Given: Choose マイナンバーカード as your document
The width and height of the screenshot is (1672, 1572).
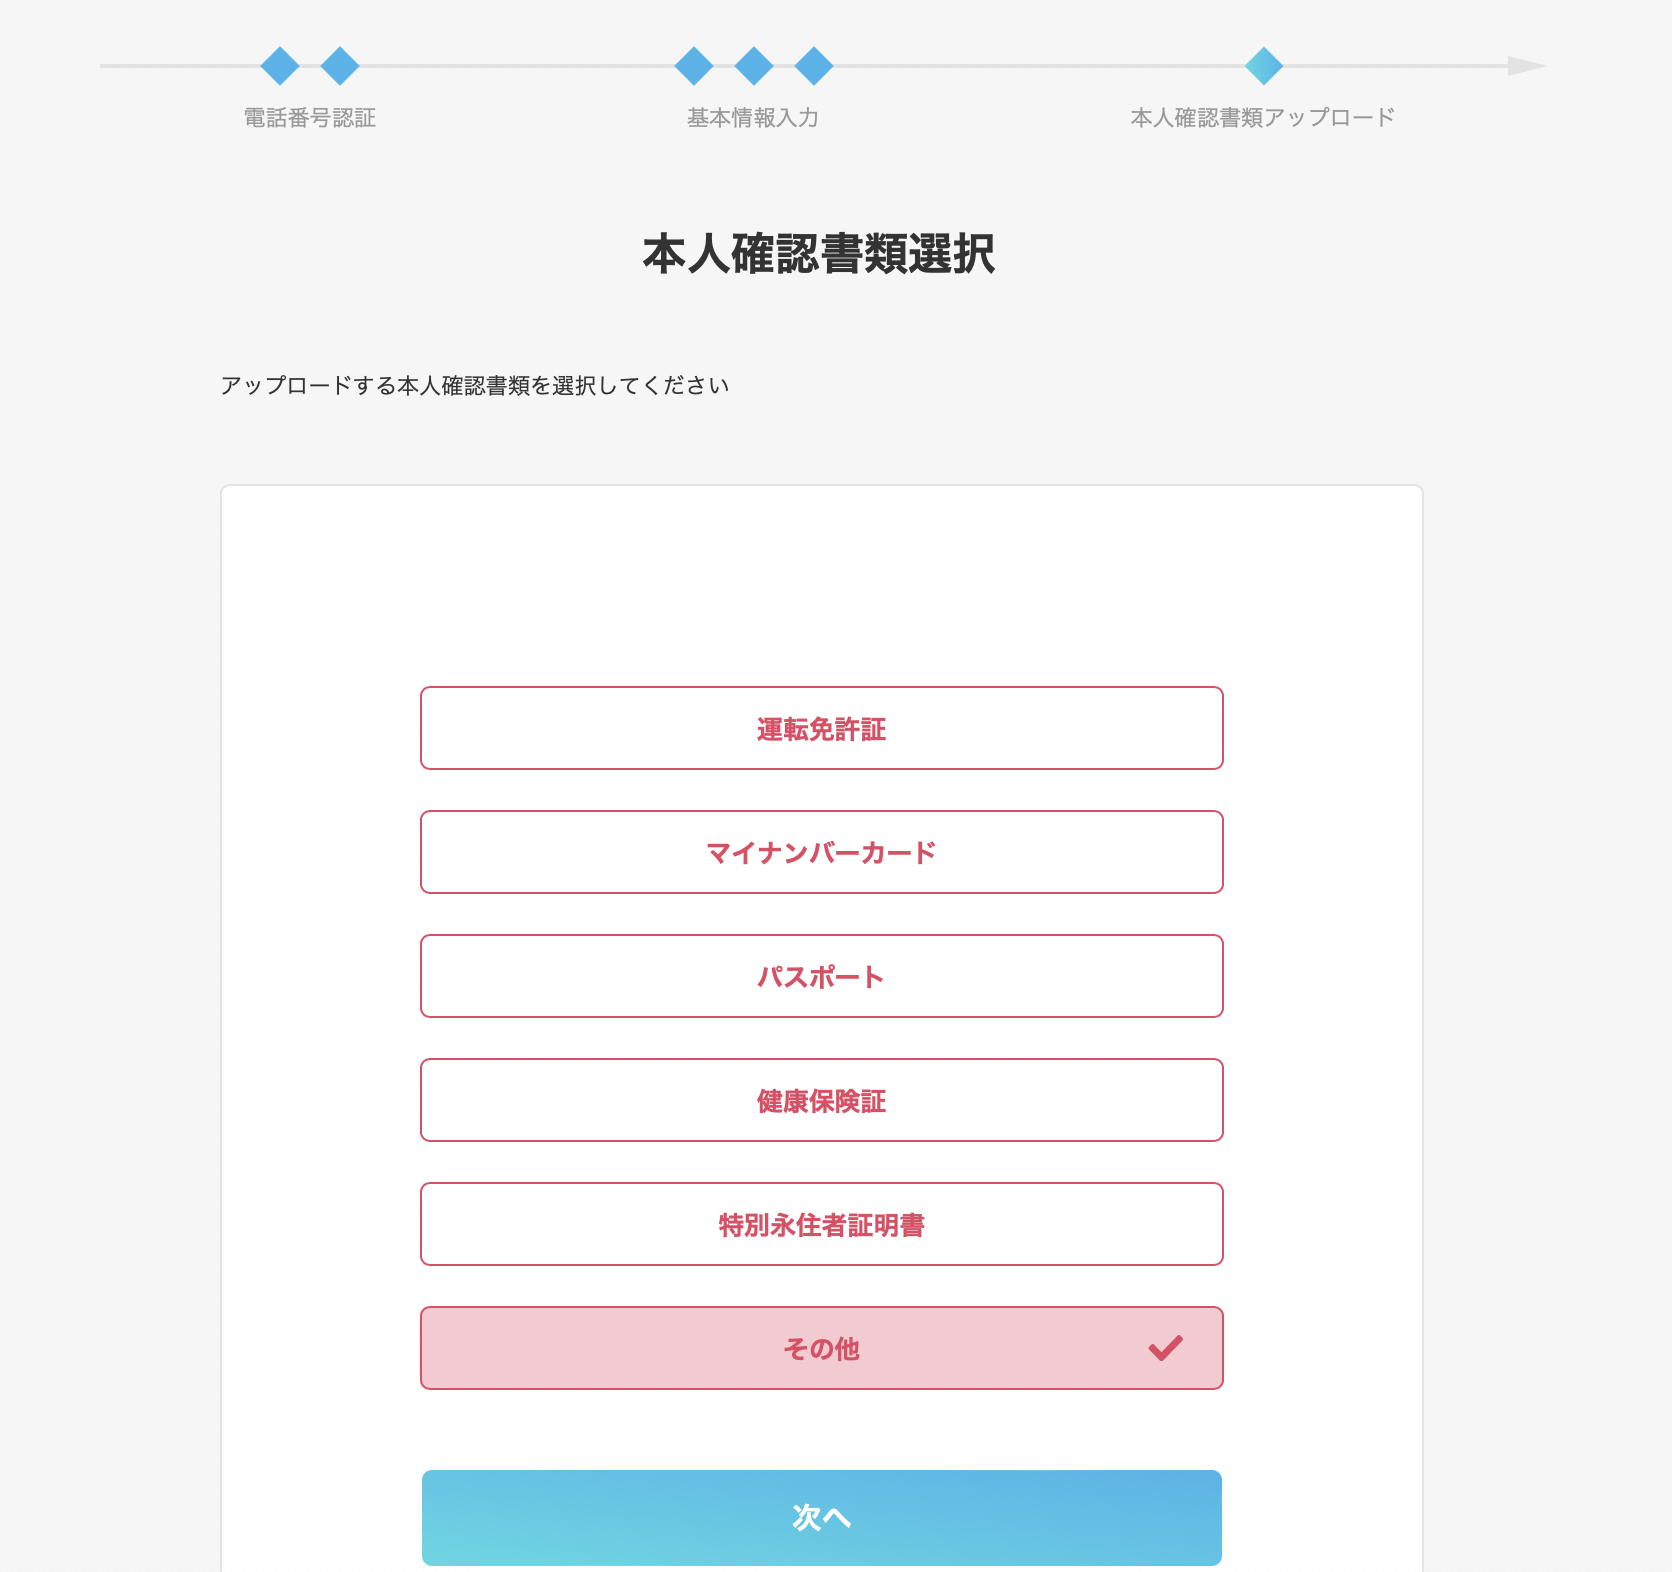Looking at the screenshot, I should 822,853.
